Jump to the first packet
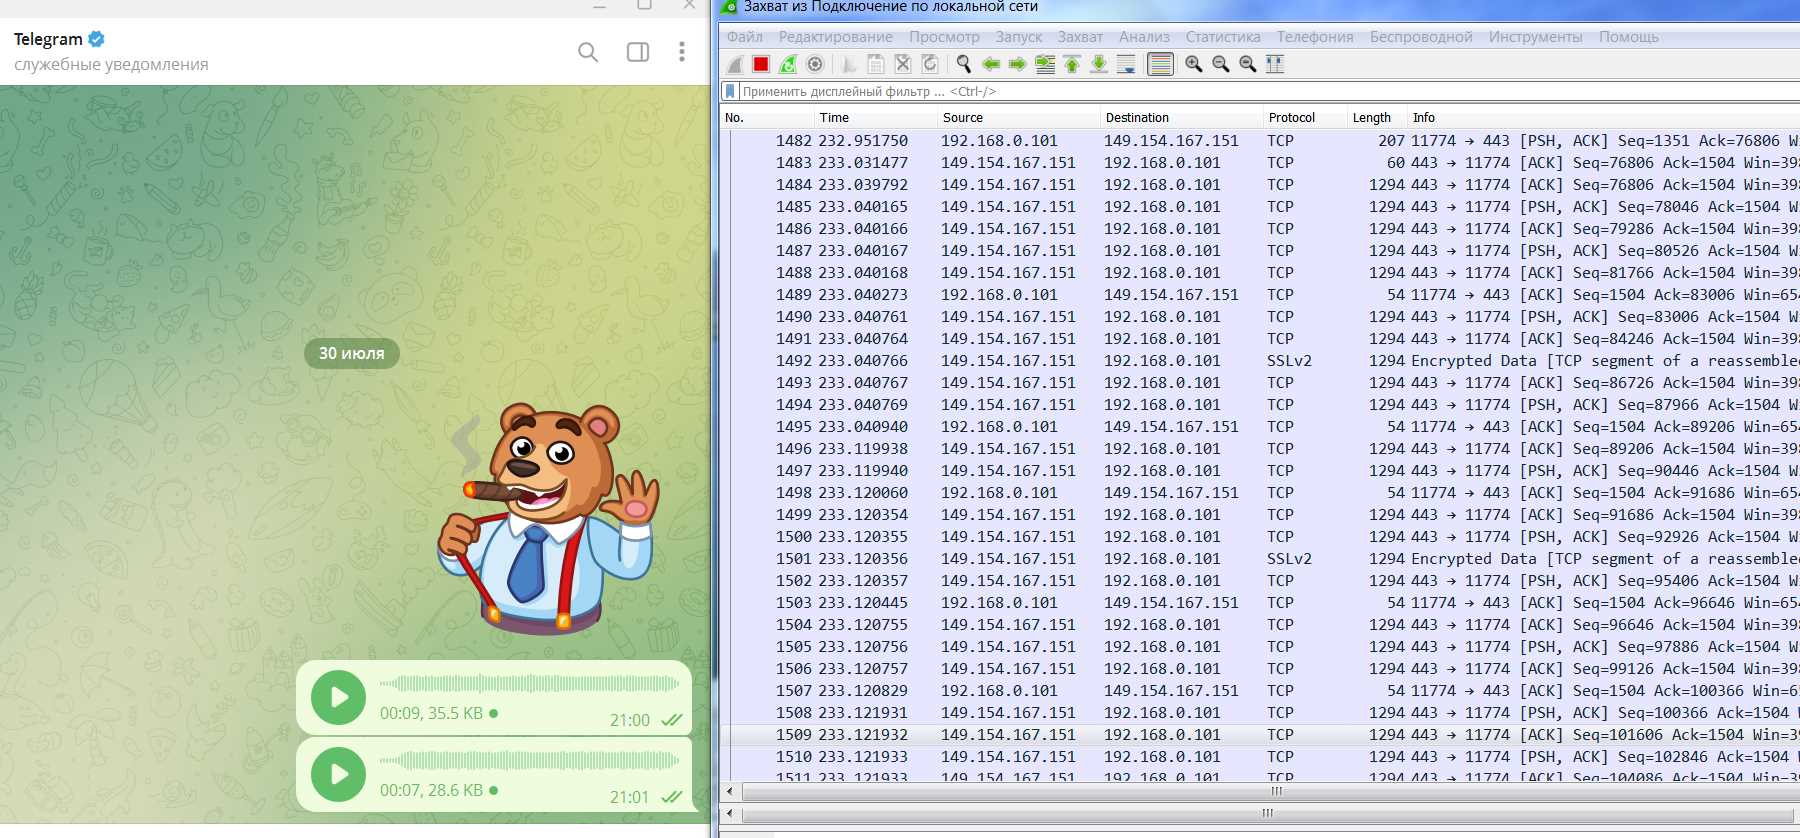This screenshot has width=1800, height=838. (x=1072, y=64)
